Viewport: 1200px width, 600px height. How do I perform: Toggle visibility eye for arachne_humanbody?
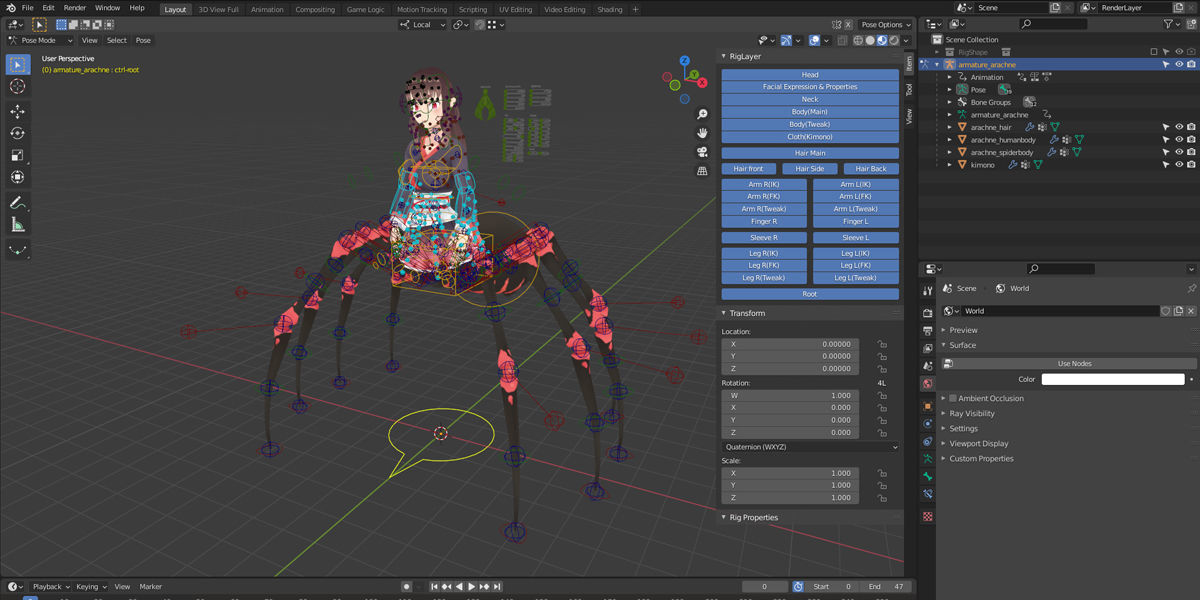(x=1179, y=140)
